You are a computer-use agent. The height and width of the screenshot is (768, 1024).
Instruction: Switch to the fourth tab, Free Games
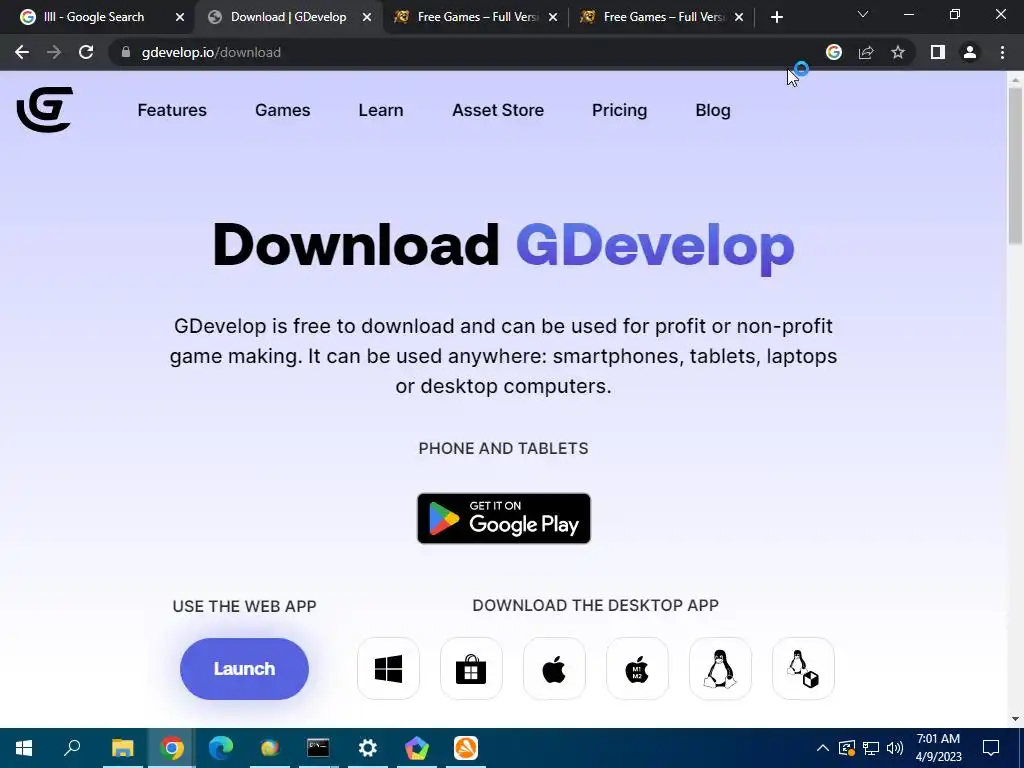click(662, 17)
